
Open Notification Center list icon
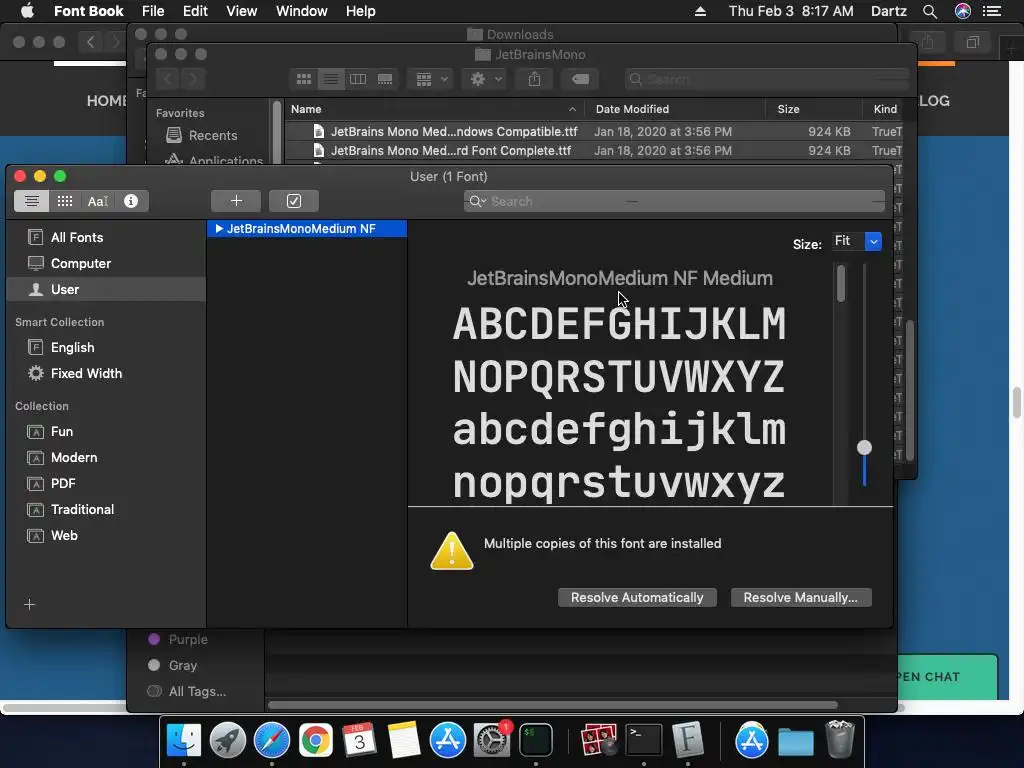[x=992, y=11]
